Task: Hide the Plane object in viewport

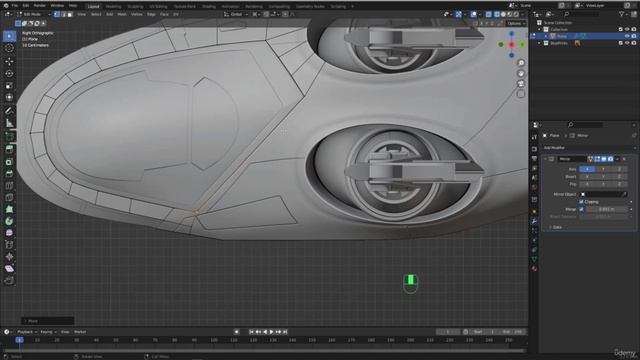Action: tap(627, 36)
